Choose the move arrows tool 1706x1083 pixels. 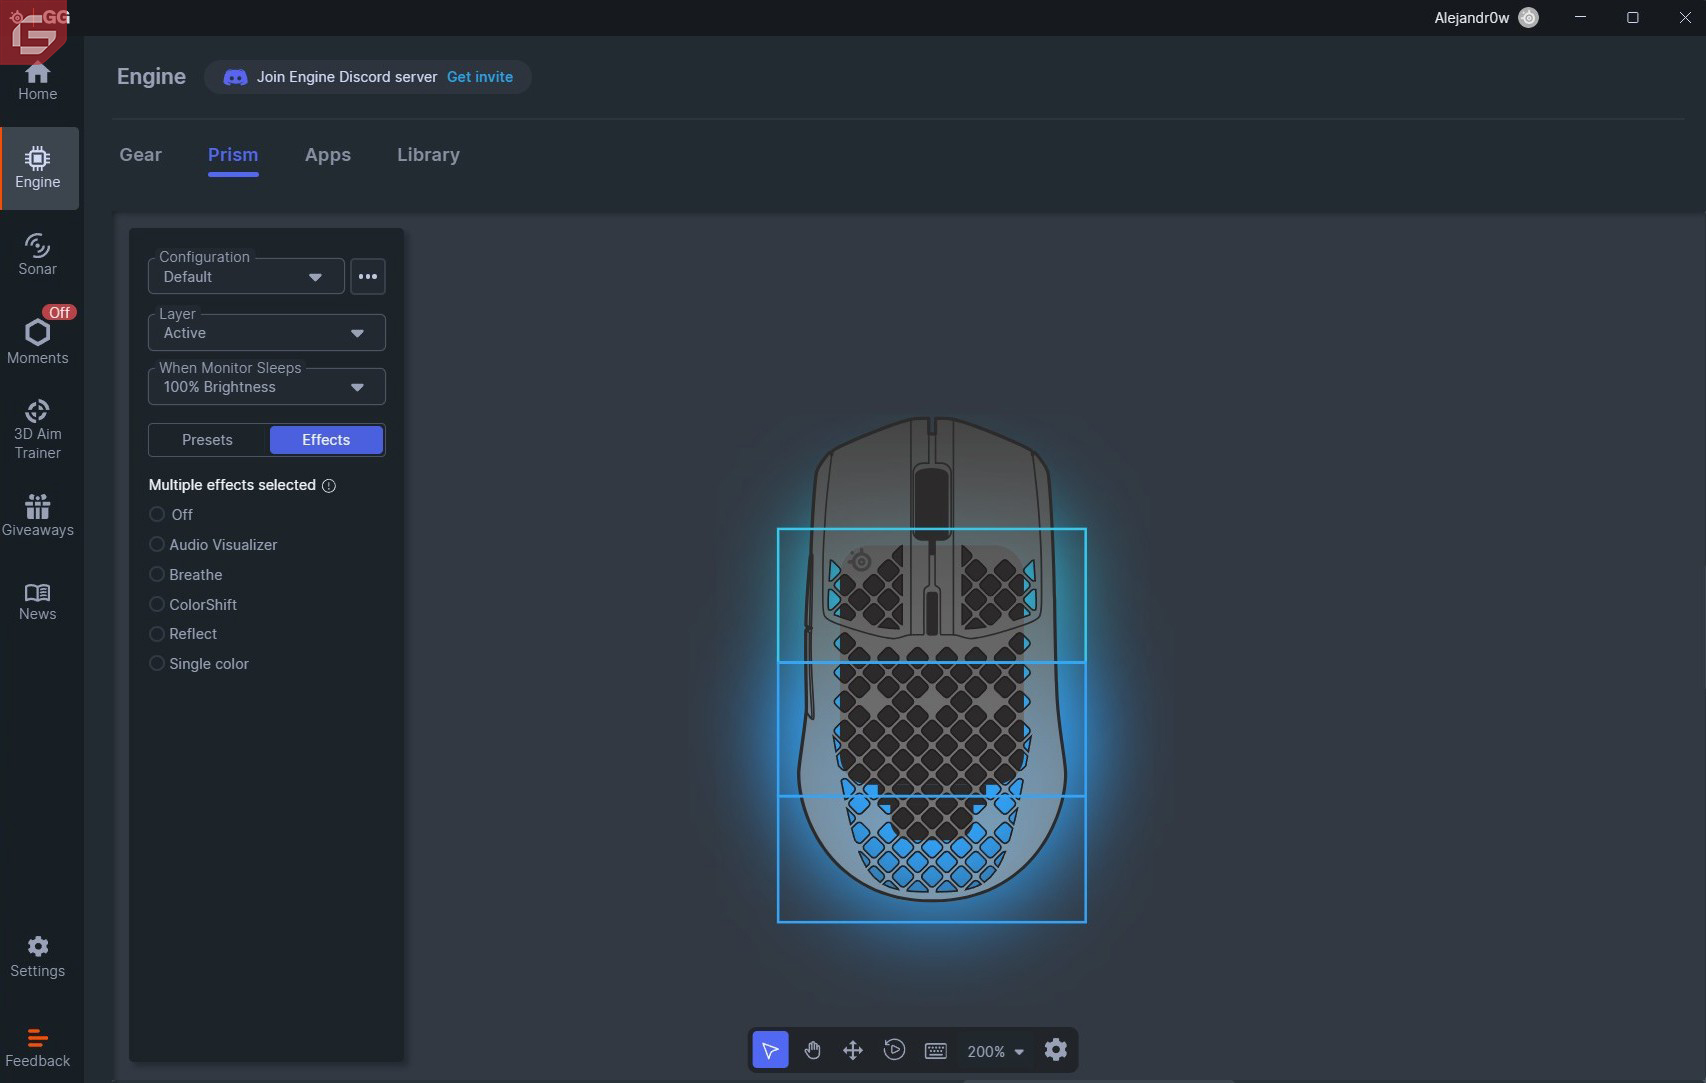[x=853, y=1050]
